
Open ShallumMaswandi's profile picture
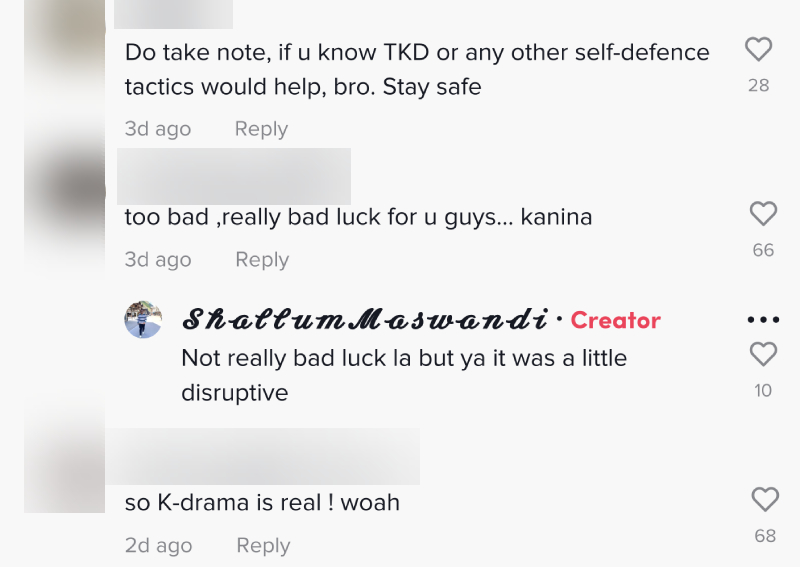(143, 319)
